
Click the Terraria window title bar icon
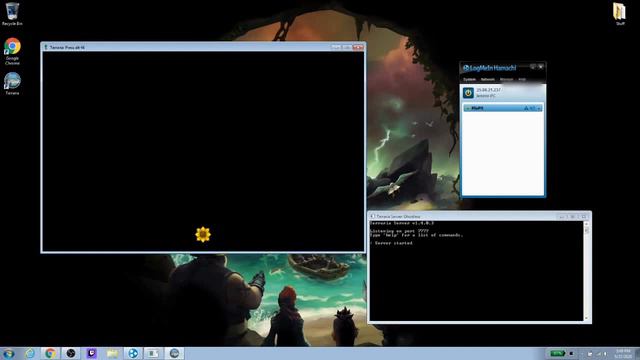(x=46, y=47)
